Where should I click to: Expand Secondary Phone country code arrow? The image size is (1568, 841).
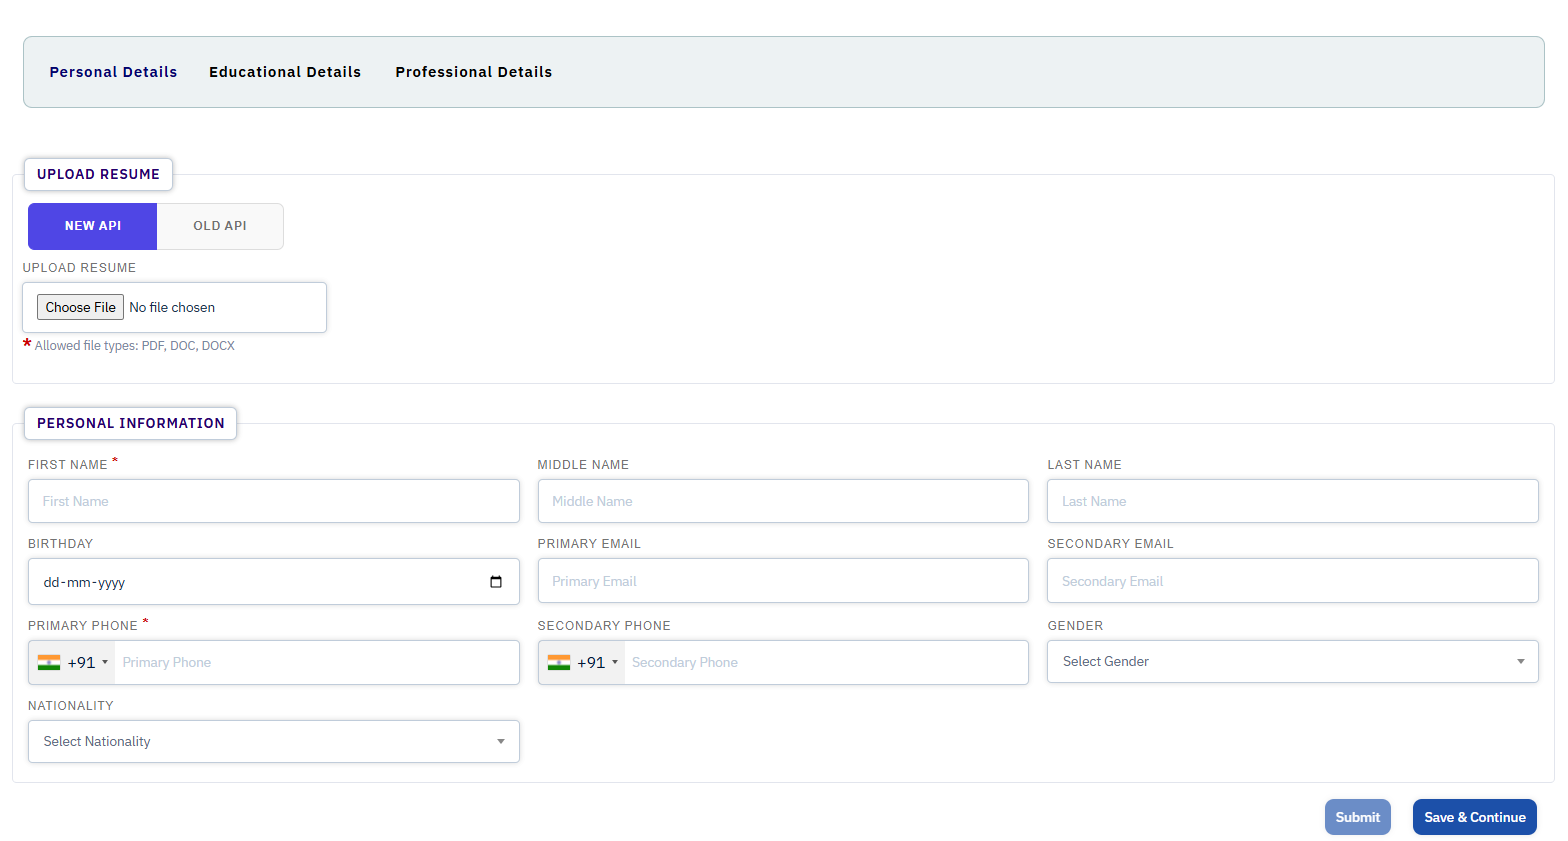[615, 662]
